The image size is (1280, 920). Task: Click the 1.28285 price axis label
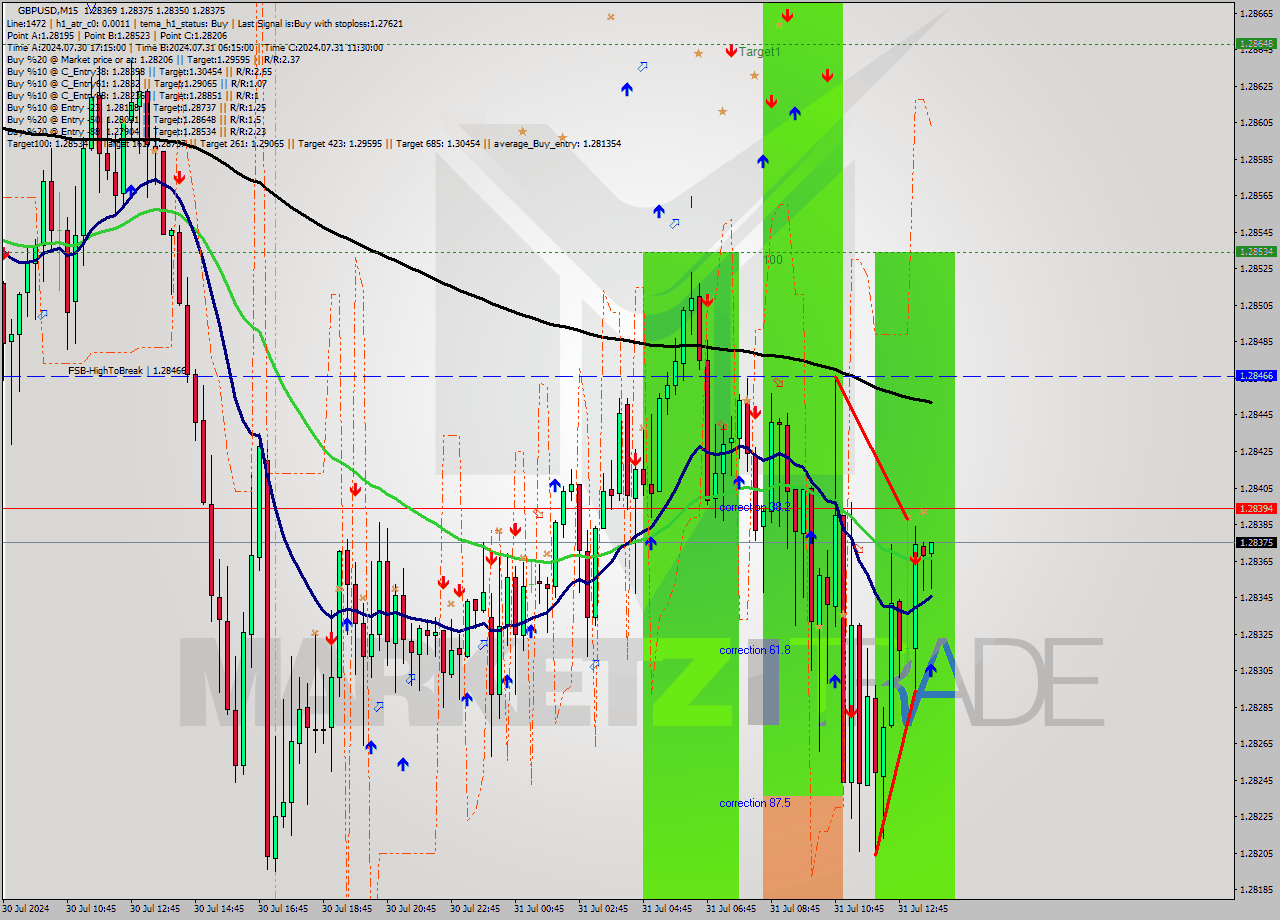pyautogui.click(x=1256, y=707)
